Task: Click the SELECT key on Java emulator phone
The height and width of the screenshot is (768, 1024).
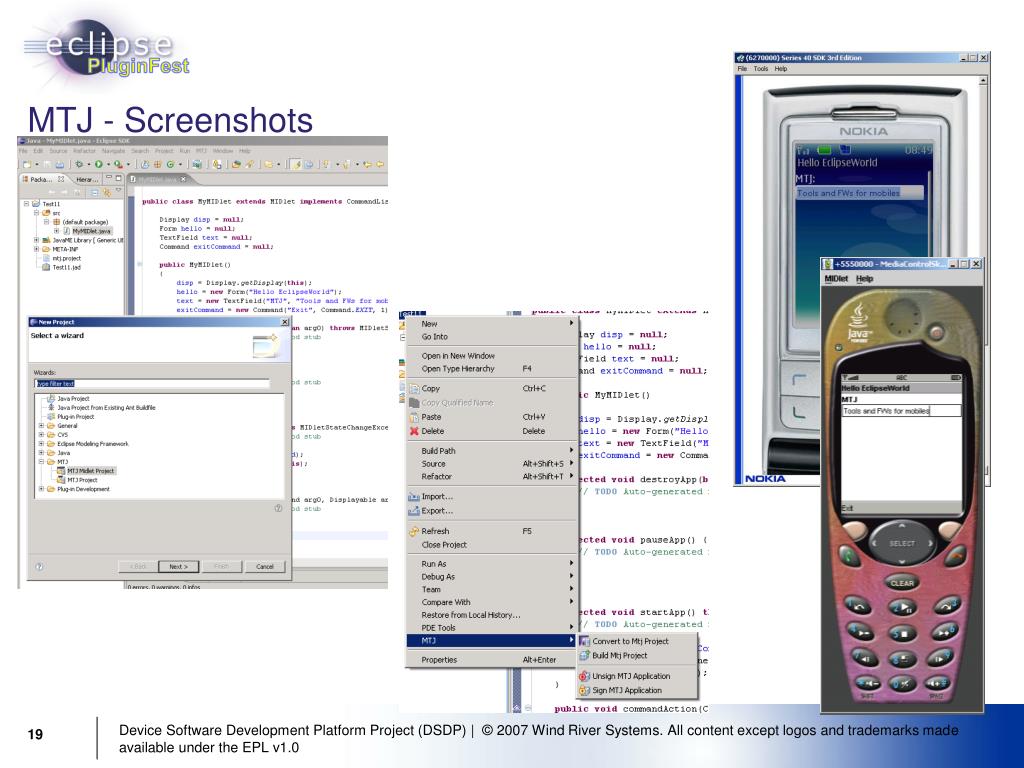Action: pos(903,543)
